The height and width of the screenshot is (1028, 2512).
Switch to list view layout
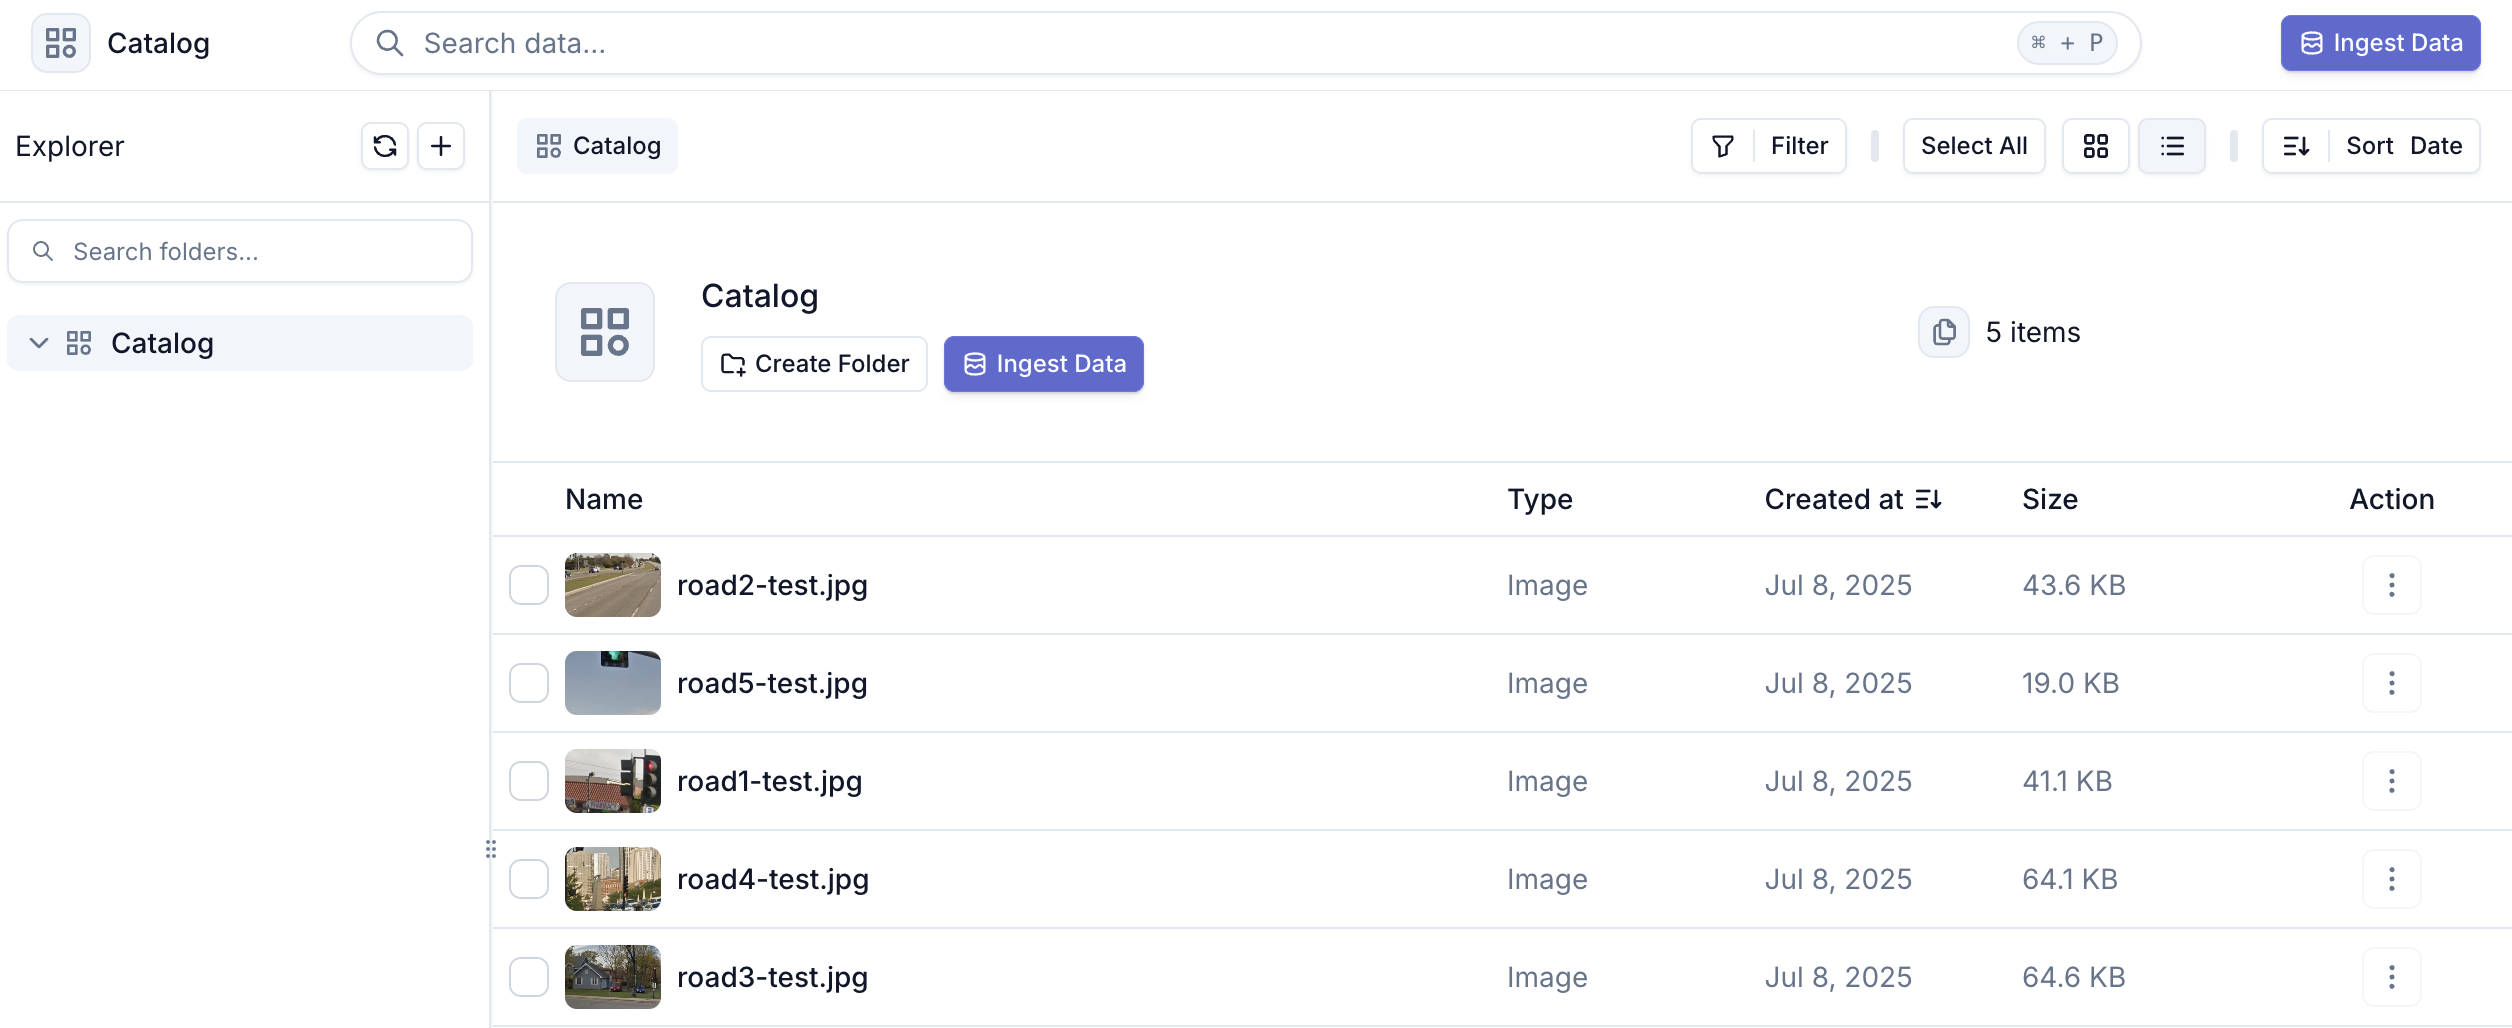point(2171,146)
